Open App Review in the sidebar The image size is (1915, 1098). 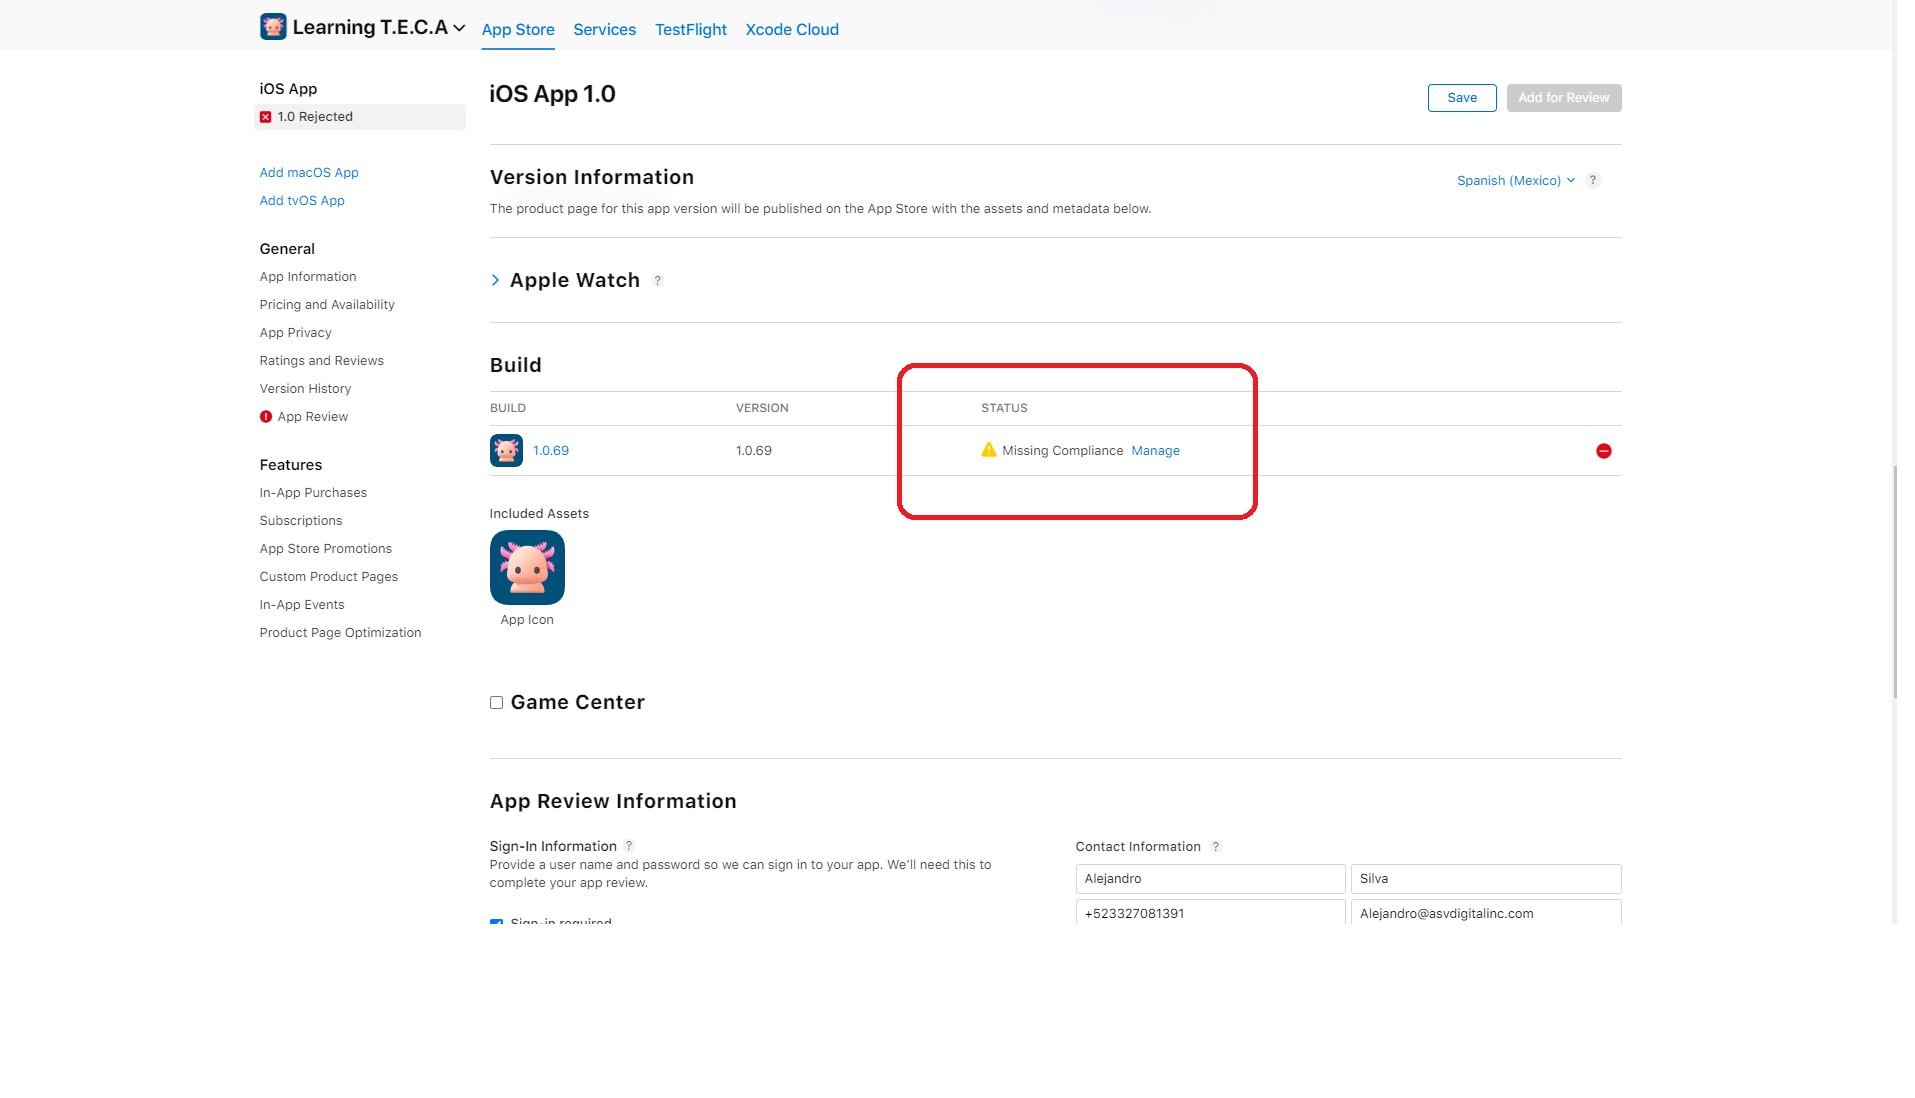coord(312,417)
